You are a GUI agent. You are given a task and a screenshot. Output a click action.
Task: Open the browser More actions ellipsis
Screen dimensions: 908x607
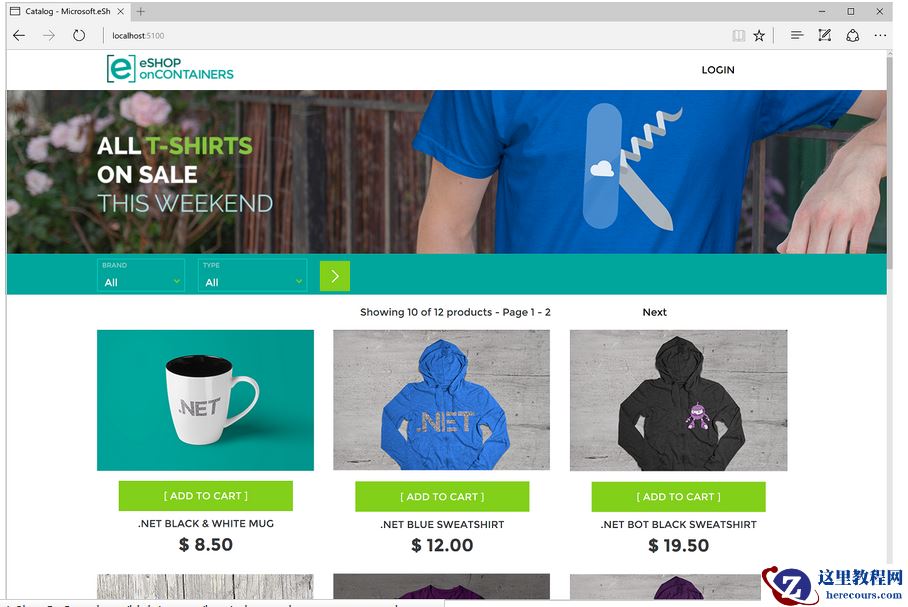tap(880, 35)
